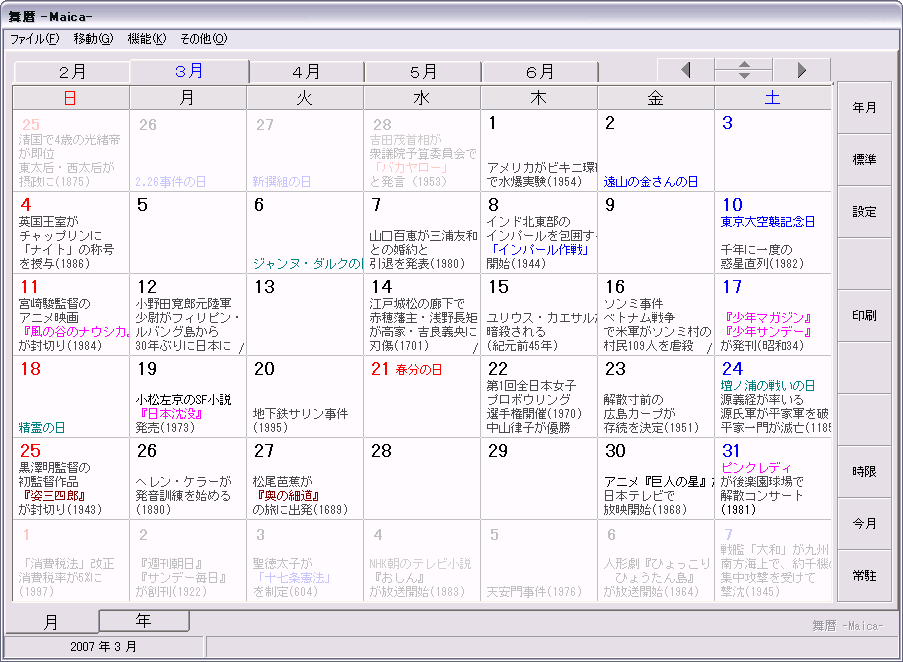Select March 27 奥の細道 cell

[x=305, y=479]
